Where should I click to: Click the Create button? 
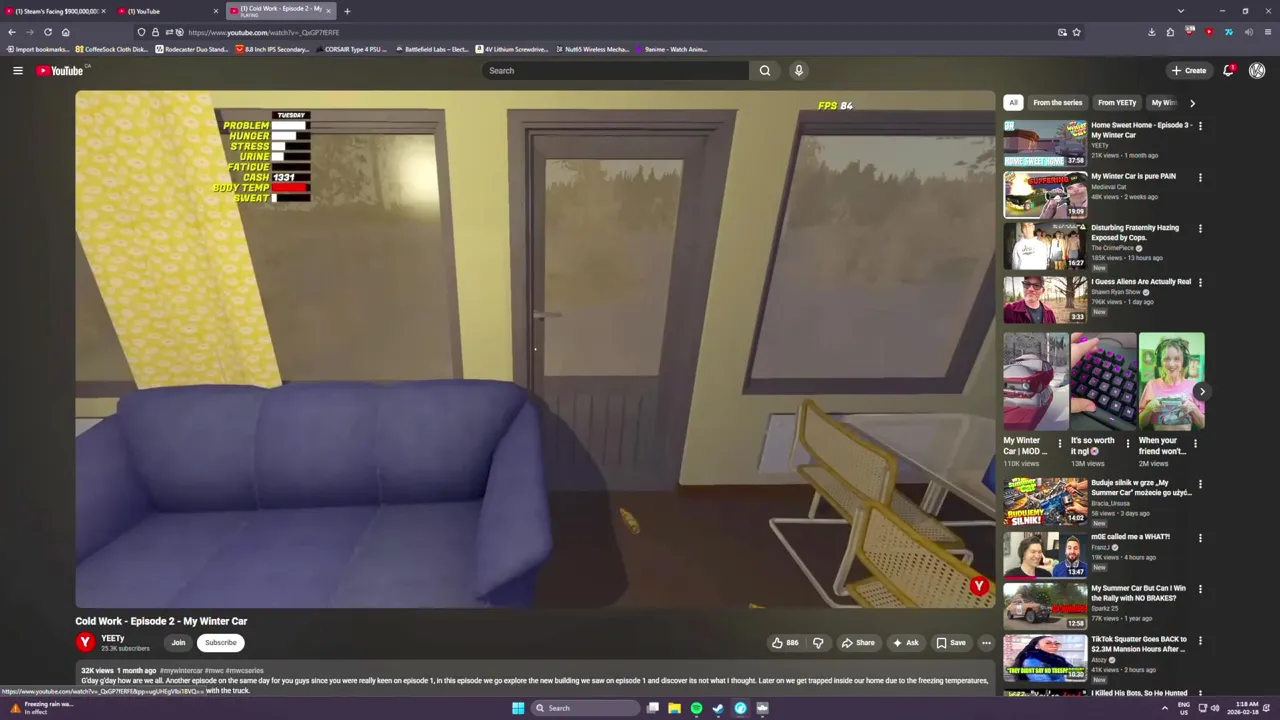point(1189,70)
